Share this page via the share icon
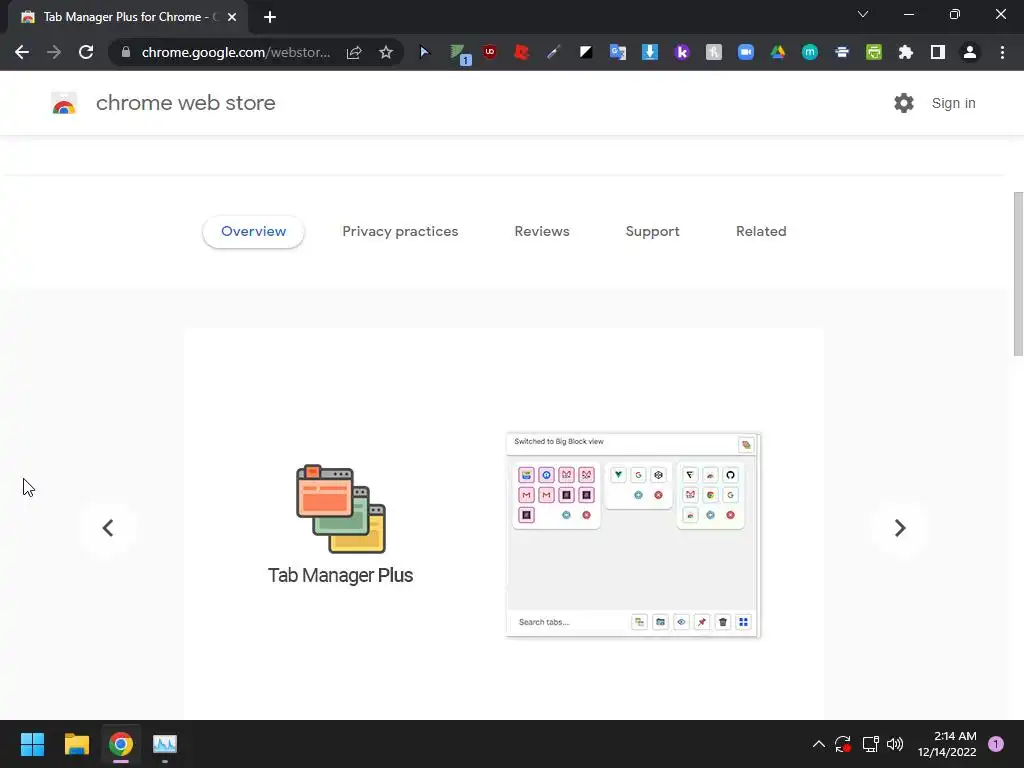Screen dimensions: 1024x768 coord(354,52)
